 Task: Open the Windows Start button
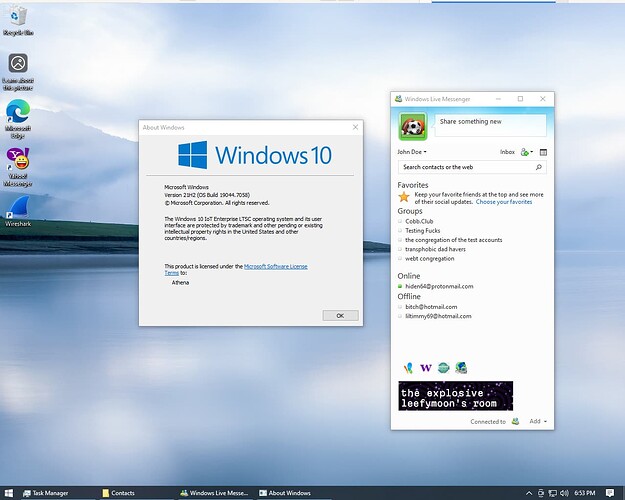(9, 493)
